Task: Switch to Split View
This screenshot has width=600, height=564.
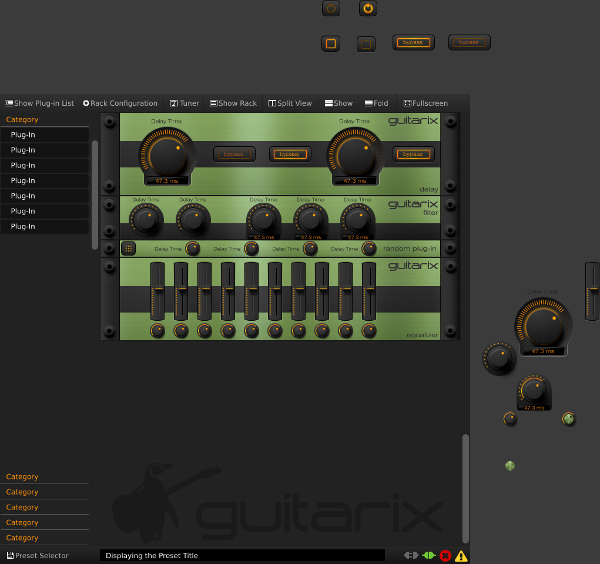Action: 290,103
